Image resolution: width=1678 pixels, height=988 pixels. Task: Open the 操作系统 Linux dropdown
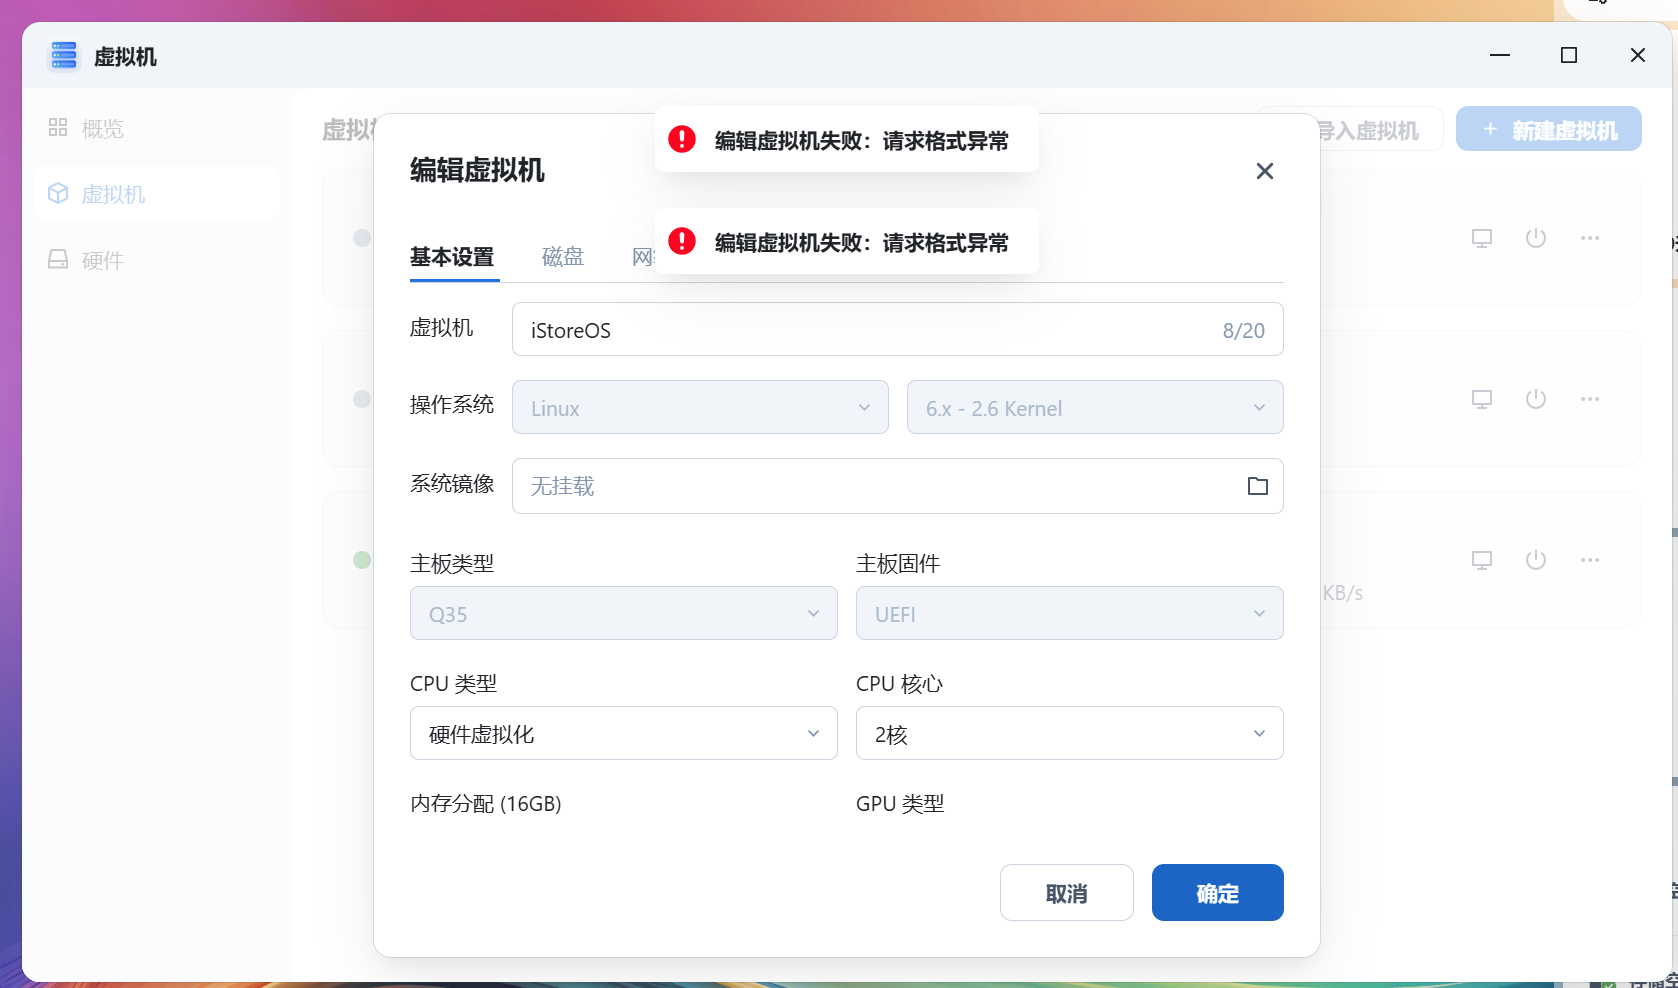pyautogui.click(x=699, y=407)
